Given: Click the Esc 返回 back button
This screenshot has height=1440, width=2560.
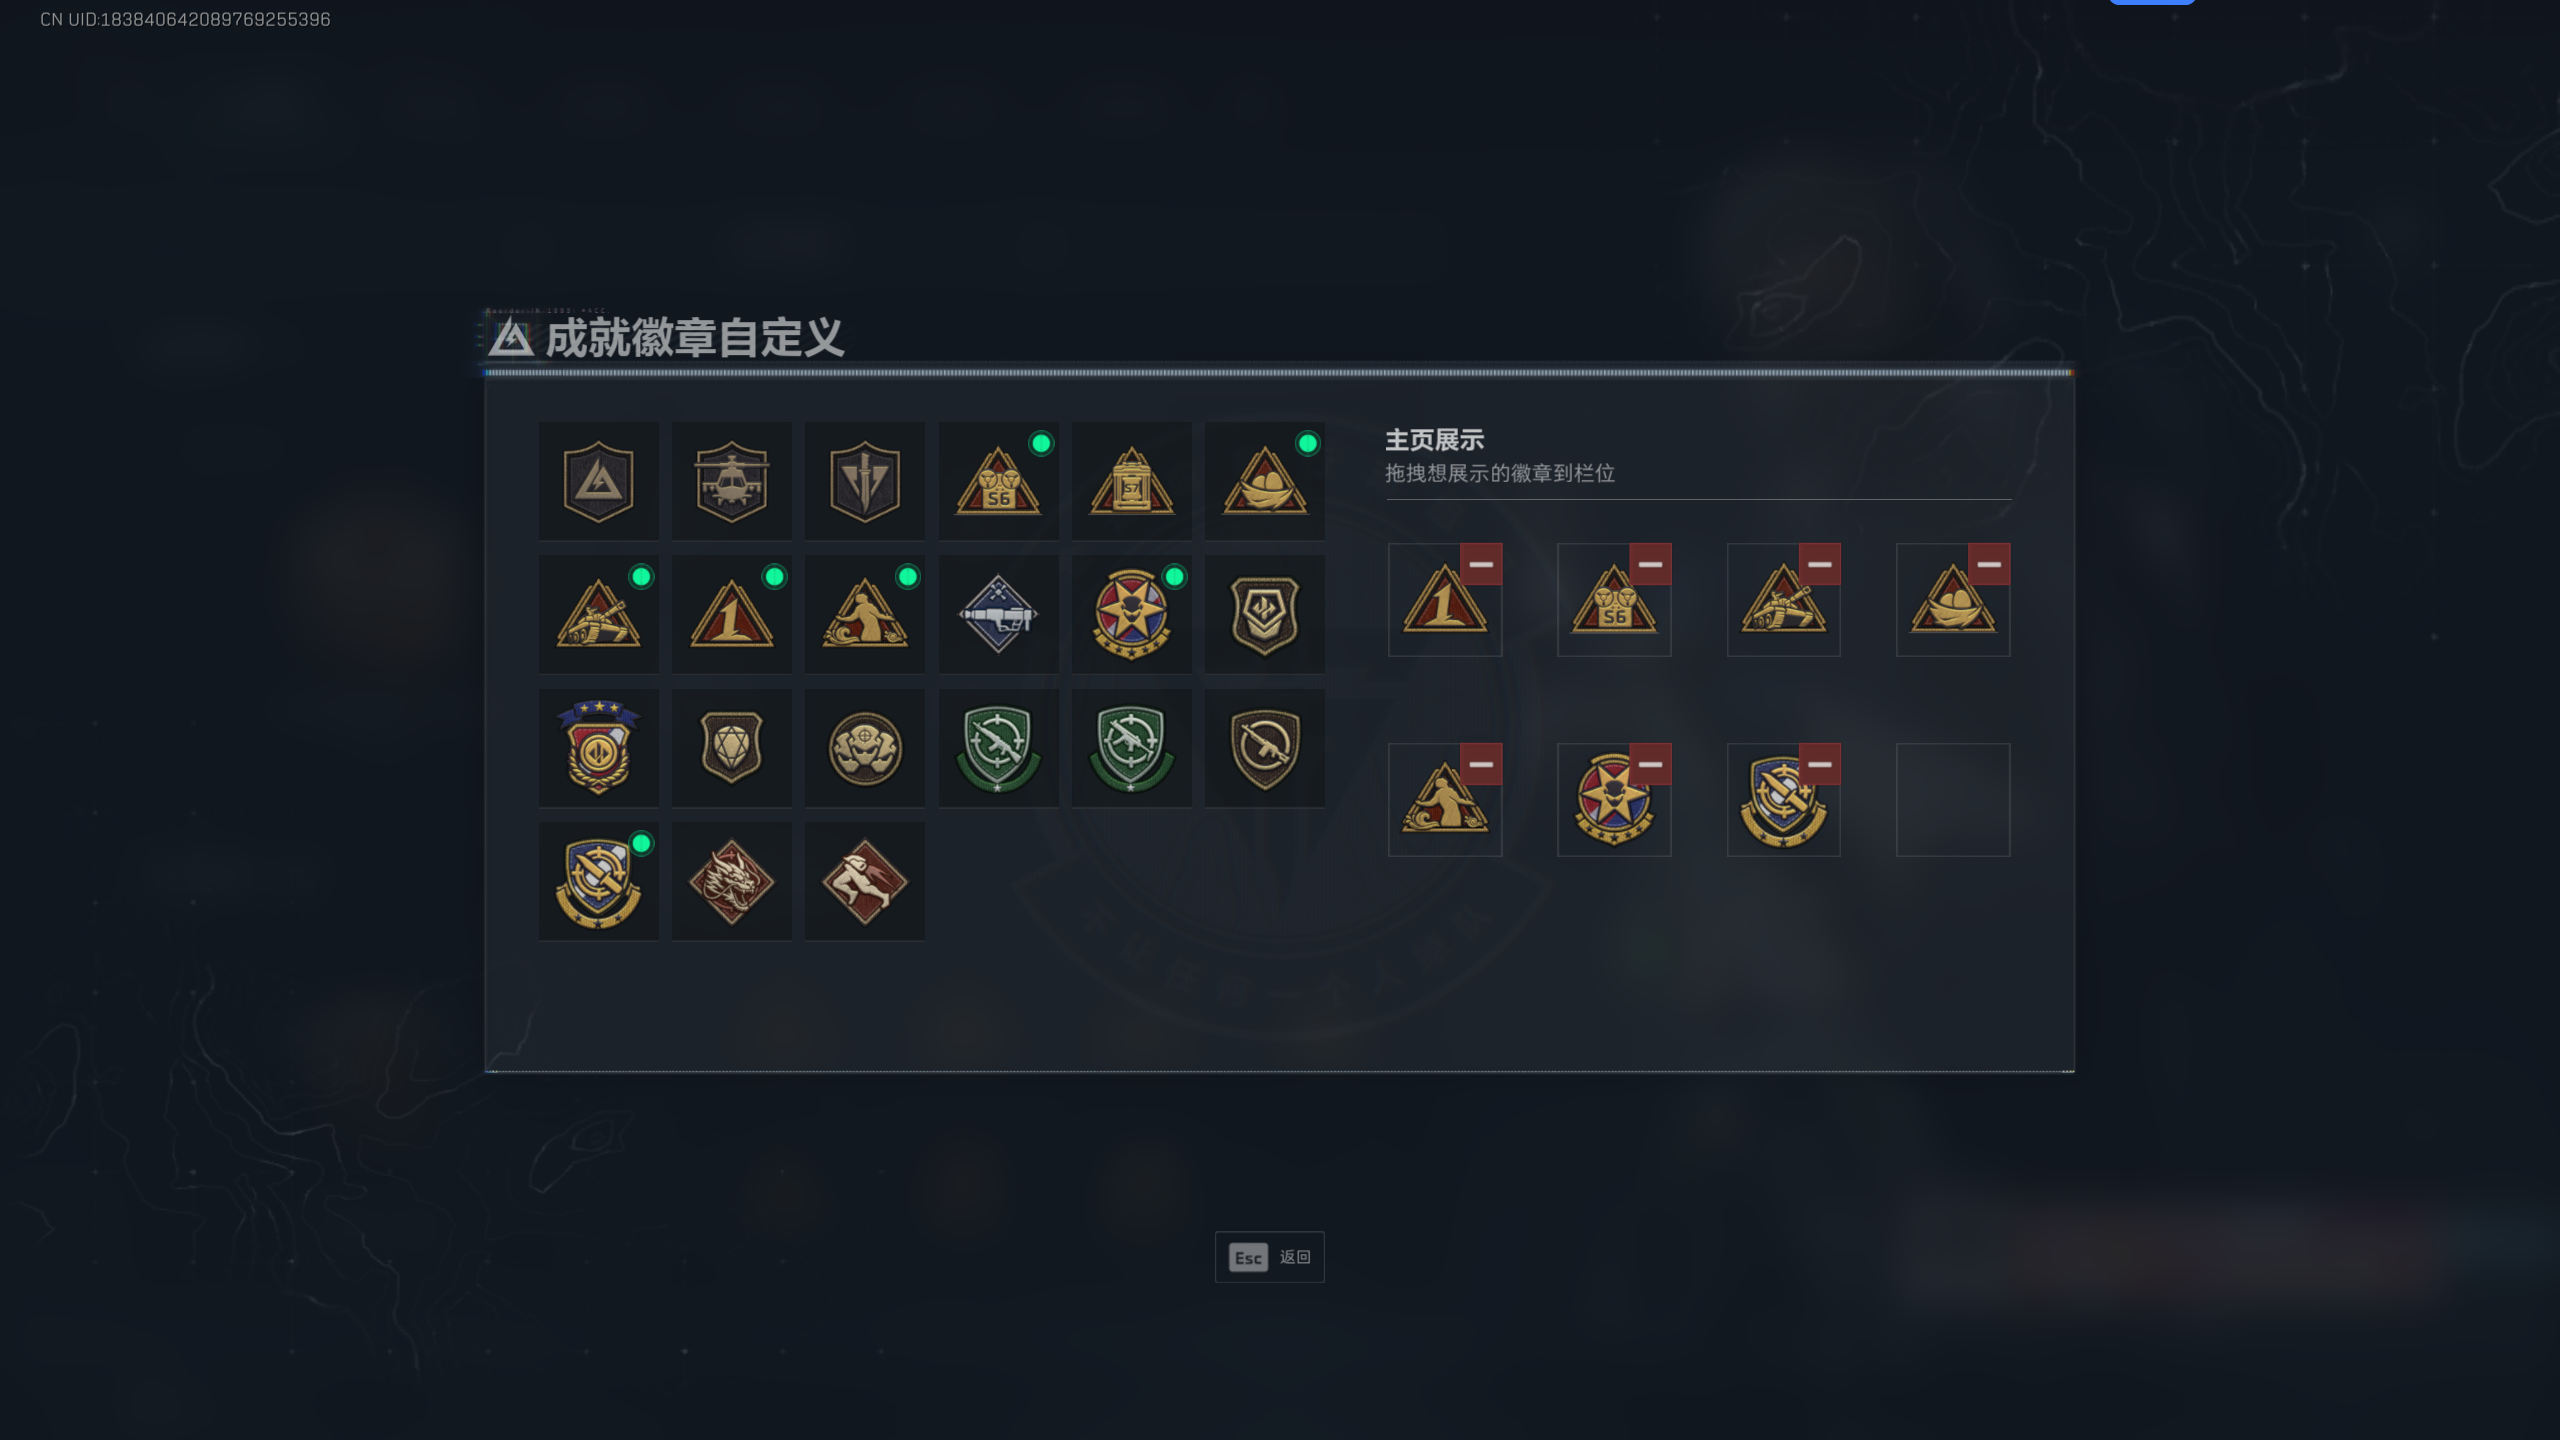Looking at the screenshot, I should [1269, 1257].
